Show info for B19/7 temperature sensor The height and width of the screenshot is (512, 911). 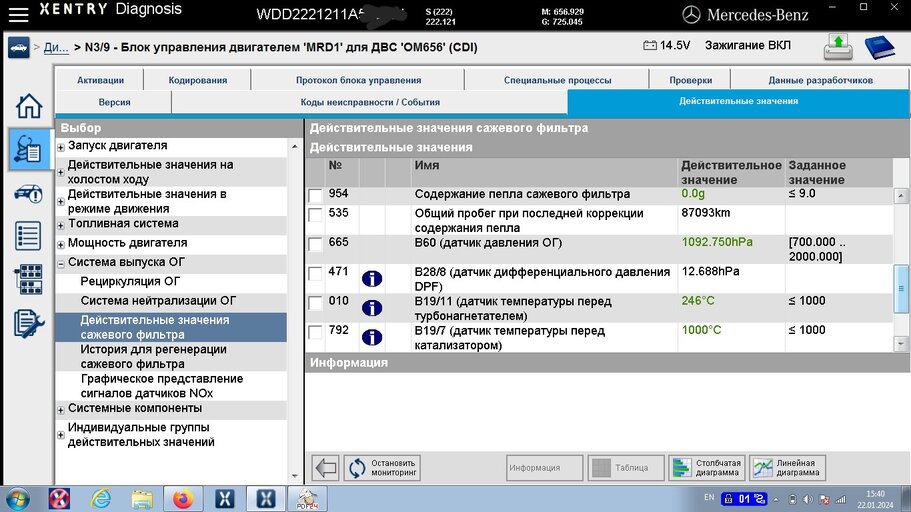372,337
